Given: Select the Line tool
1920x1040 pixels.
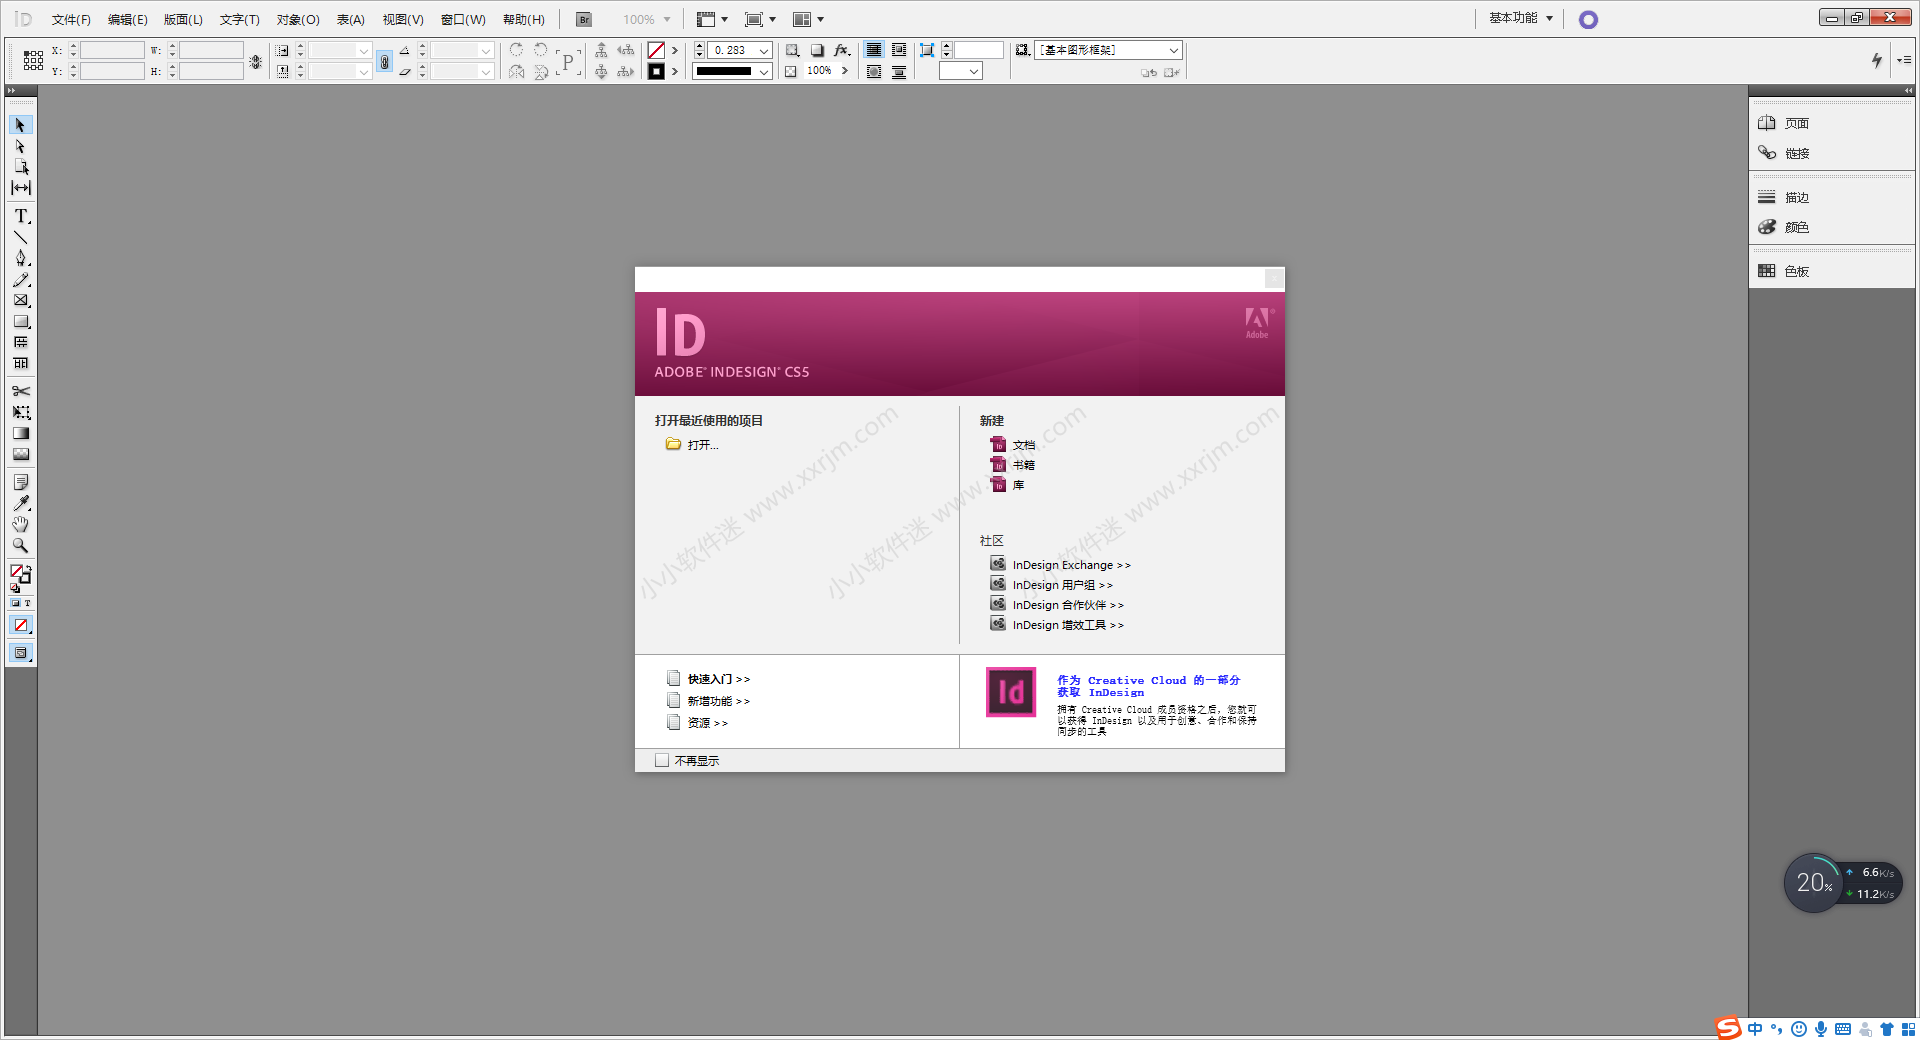Looking at the screenshot, I should 21,237.
